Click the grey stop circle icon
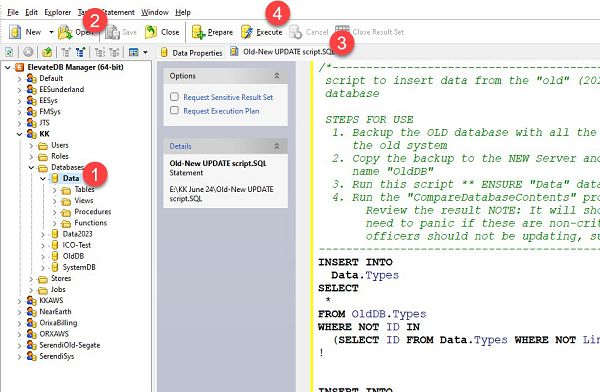Viewport: 600px width, 392px height. (28, 52)
